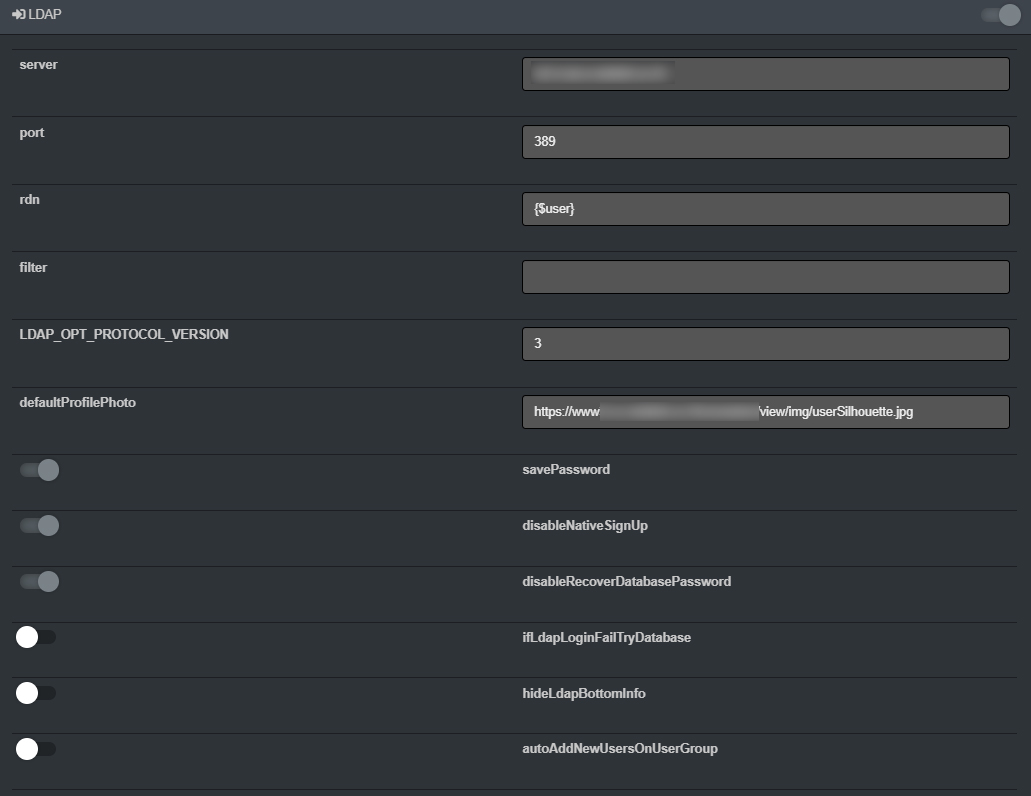Enable autoAddNewUsersOnUserGroup
Image resolution: width=1031 pixels, height=796 pixels.
pyautogui.click(x=36, y=748)
